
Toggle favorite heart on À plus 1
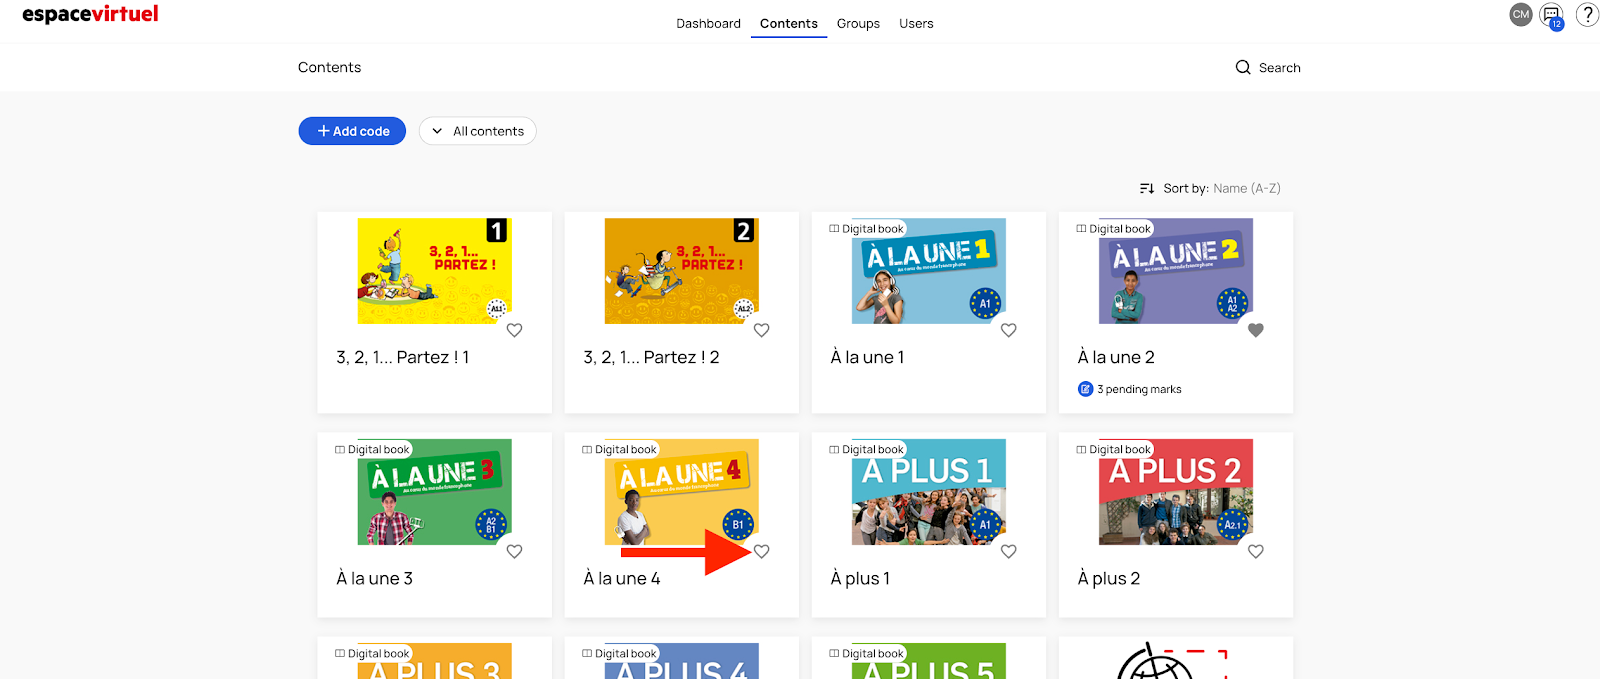click(1008, 551)
